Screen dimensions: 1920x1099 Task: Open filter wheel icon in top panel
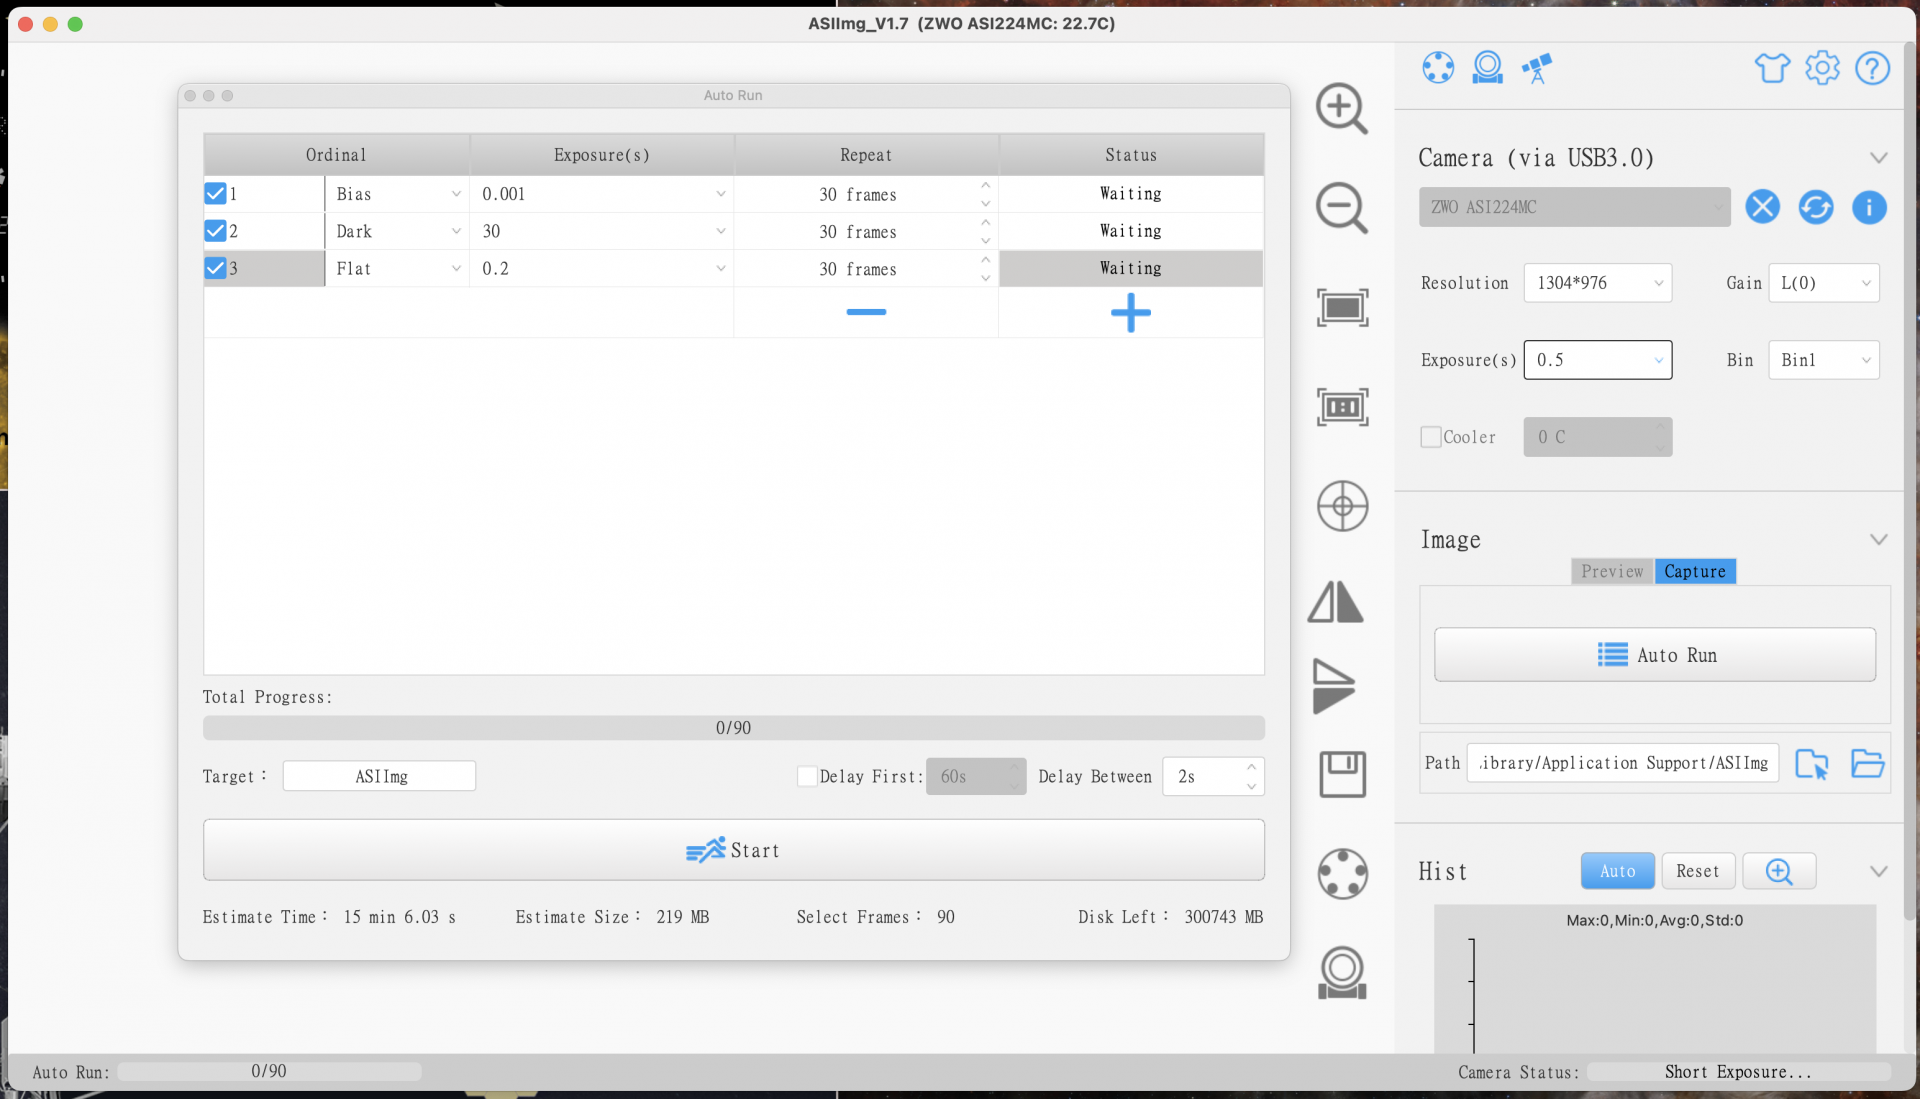1438,68
